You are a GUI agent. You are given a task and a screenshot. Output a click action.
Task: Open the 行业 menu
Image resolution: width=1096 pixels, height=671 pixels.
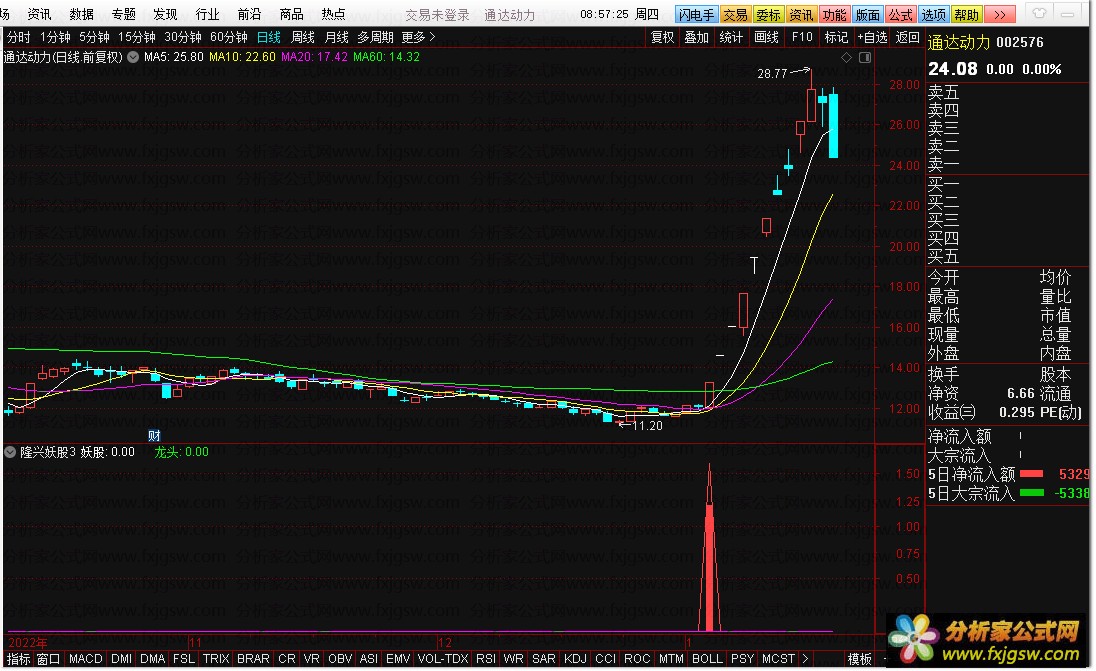(x=207, y=14)
